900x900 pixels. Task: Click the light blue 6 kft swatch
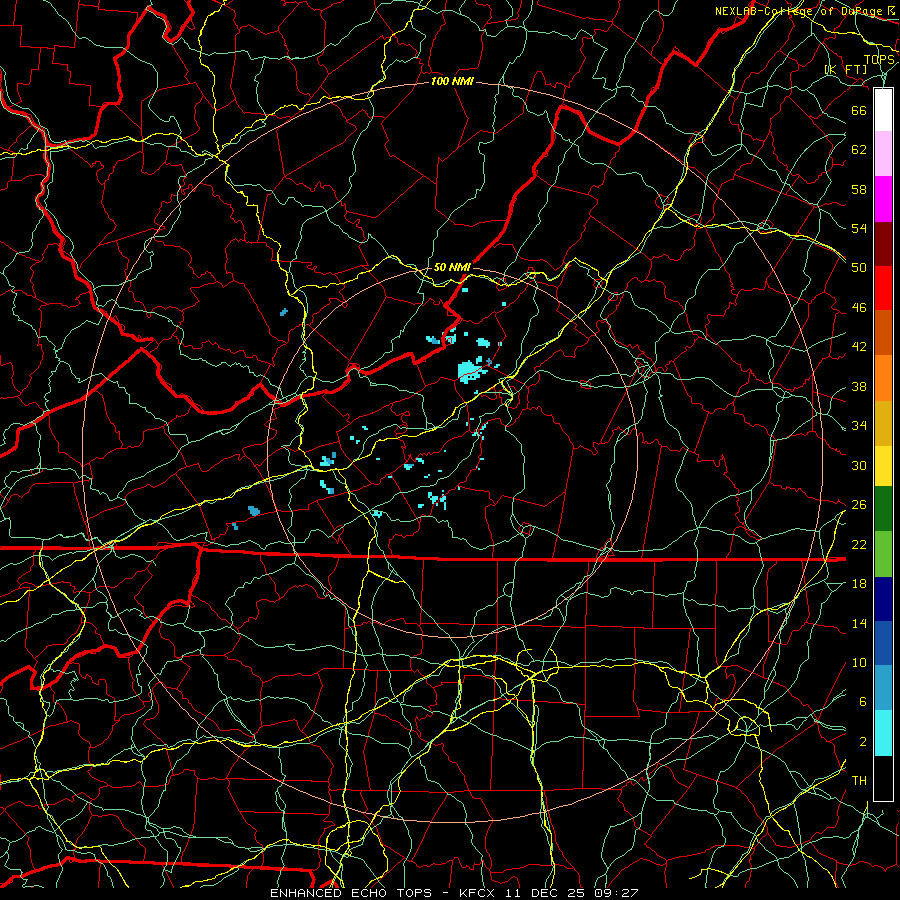pos(883,688)
